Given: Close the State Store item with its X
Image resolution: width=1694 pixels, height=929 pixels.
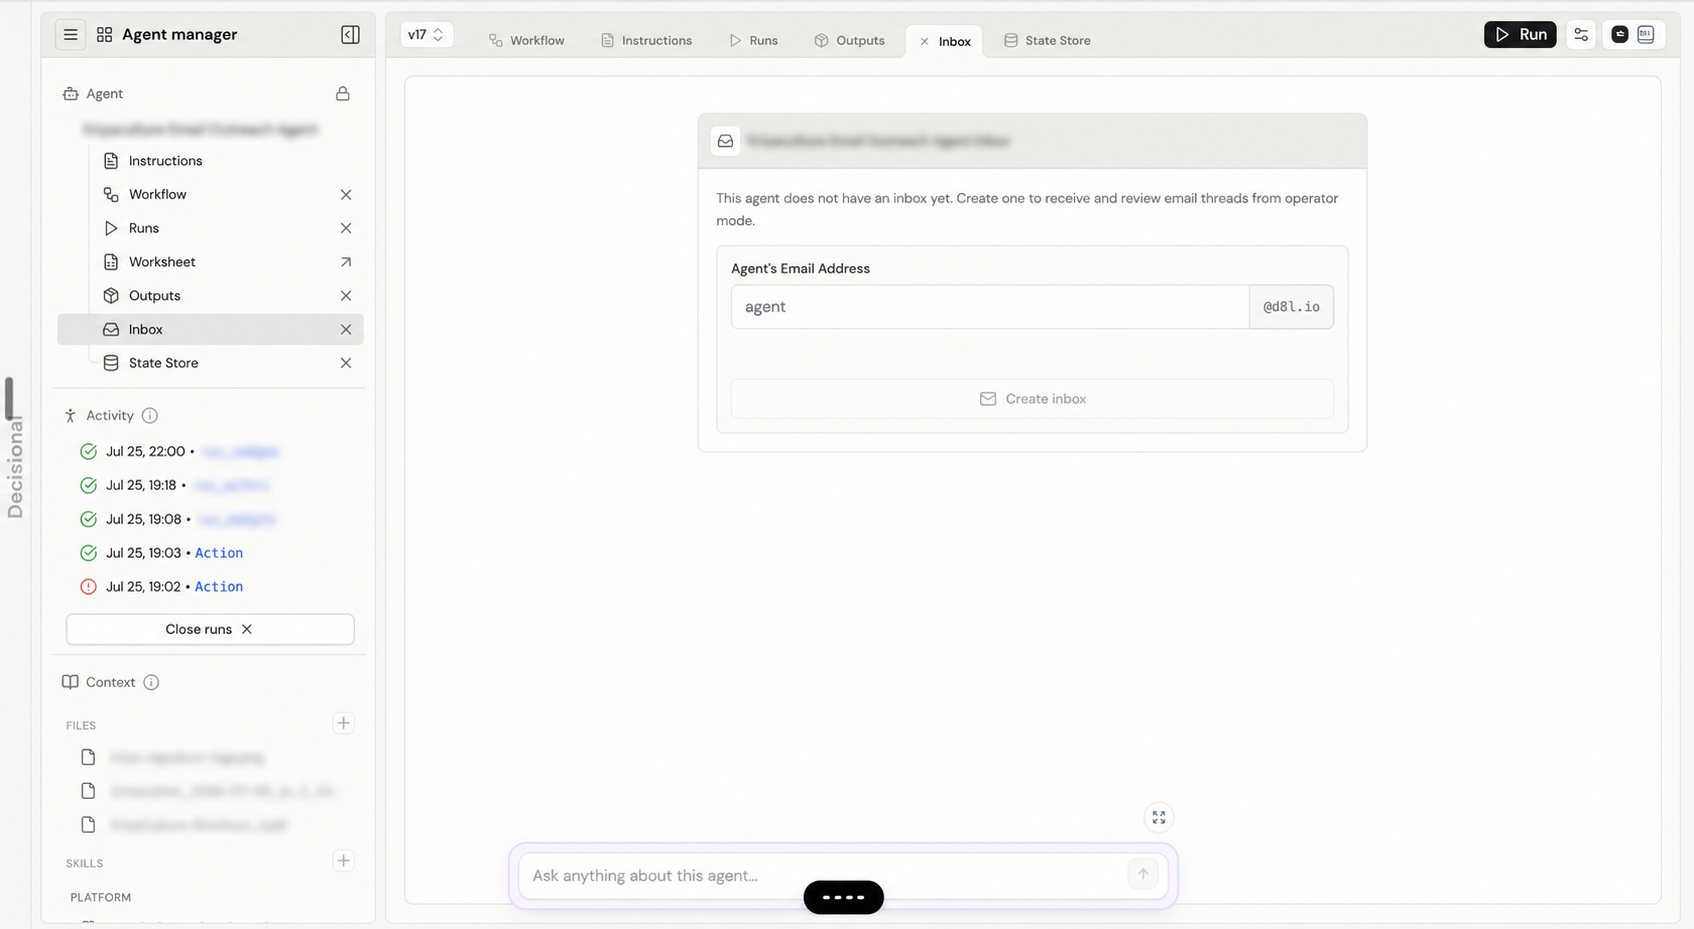Looking at the screenshot, I should pos(346,363).
